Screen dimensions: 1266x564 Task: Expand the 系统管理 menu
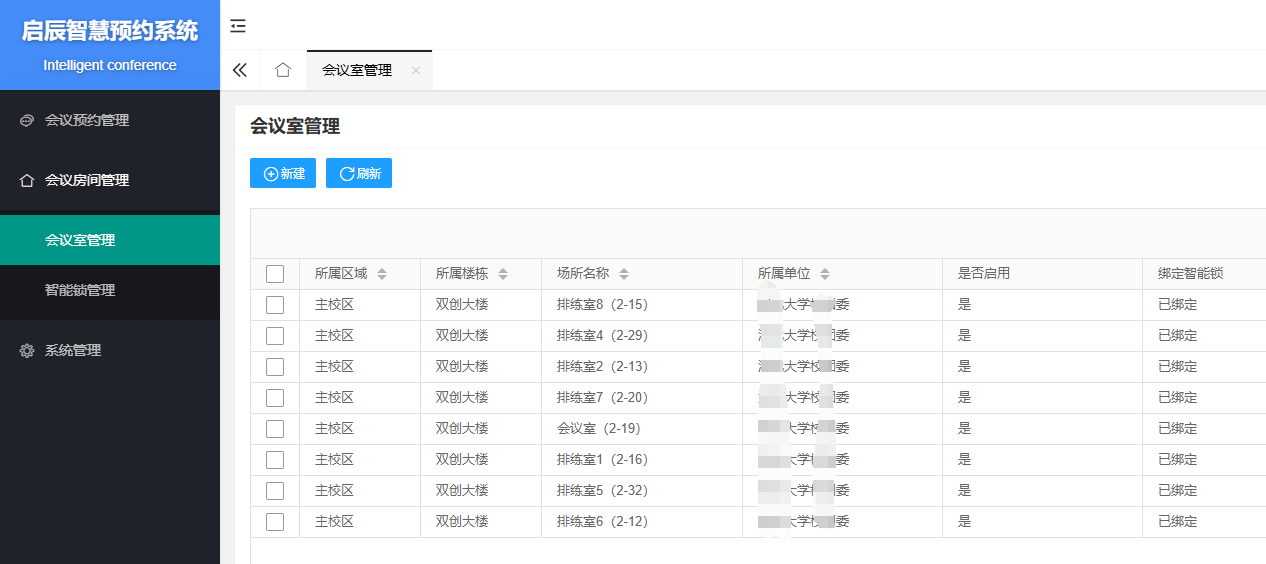coord(73,351)
